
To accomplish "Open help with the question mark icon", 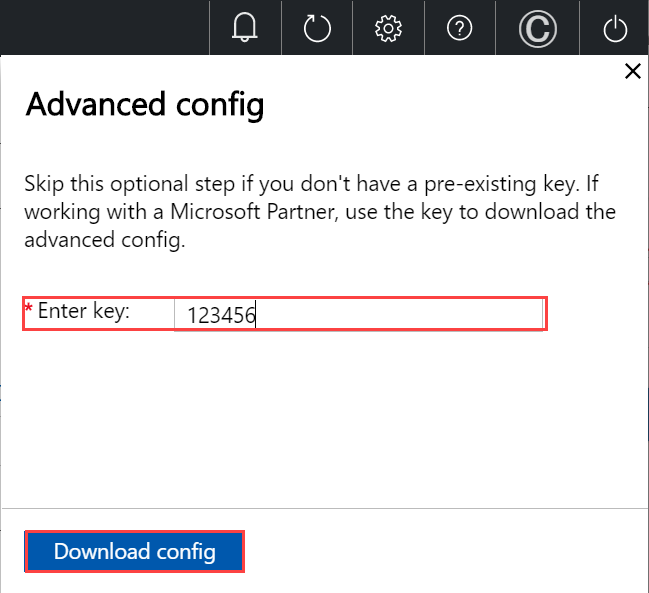I will click(459, 28).
